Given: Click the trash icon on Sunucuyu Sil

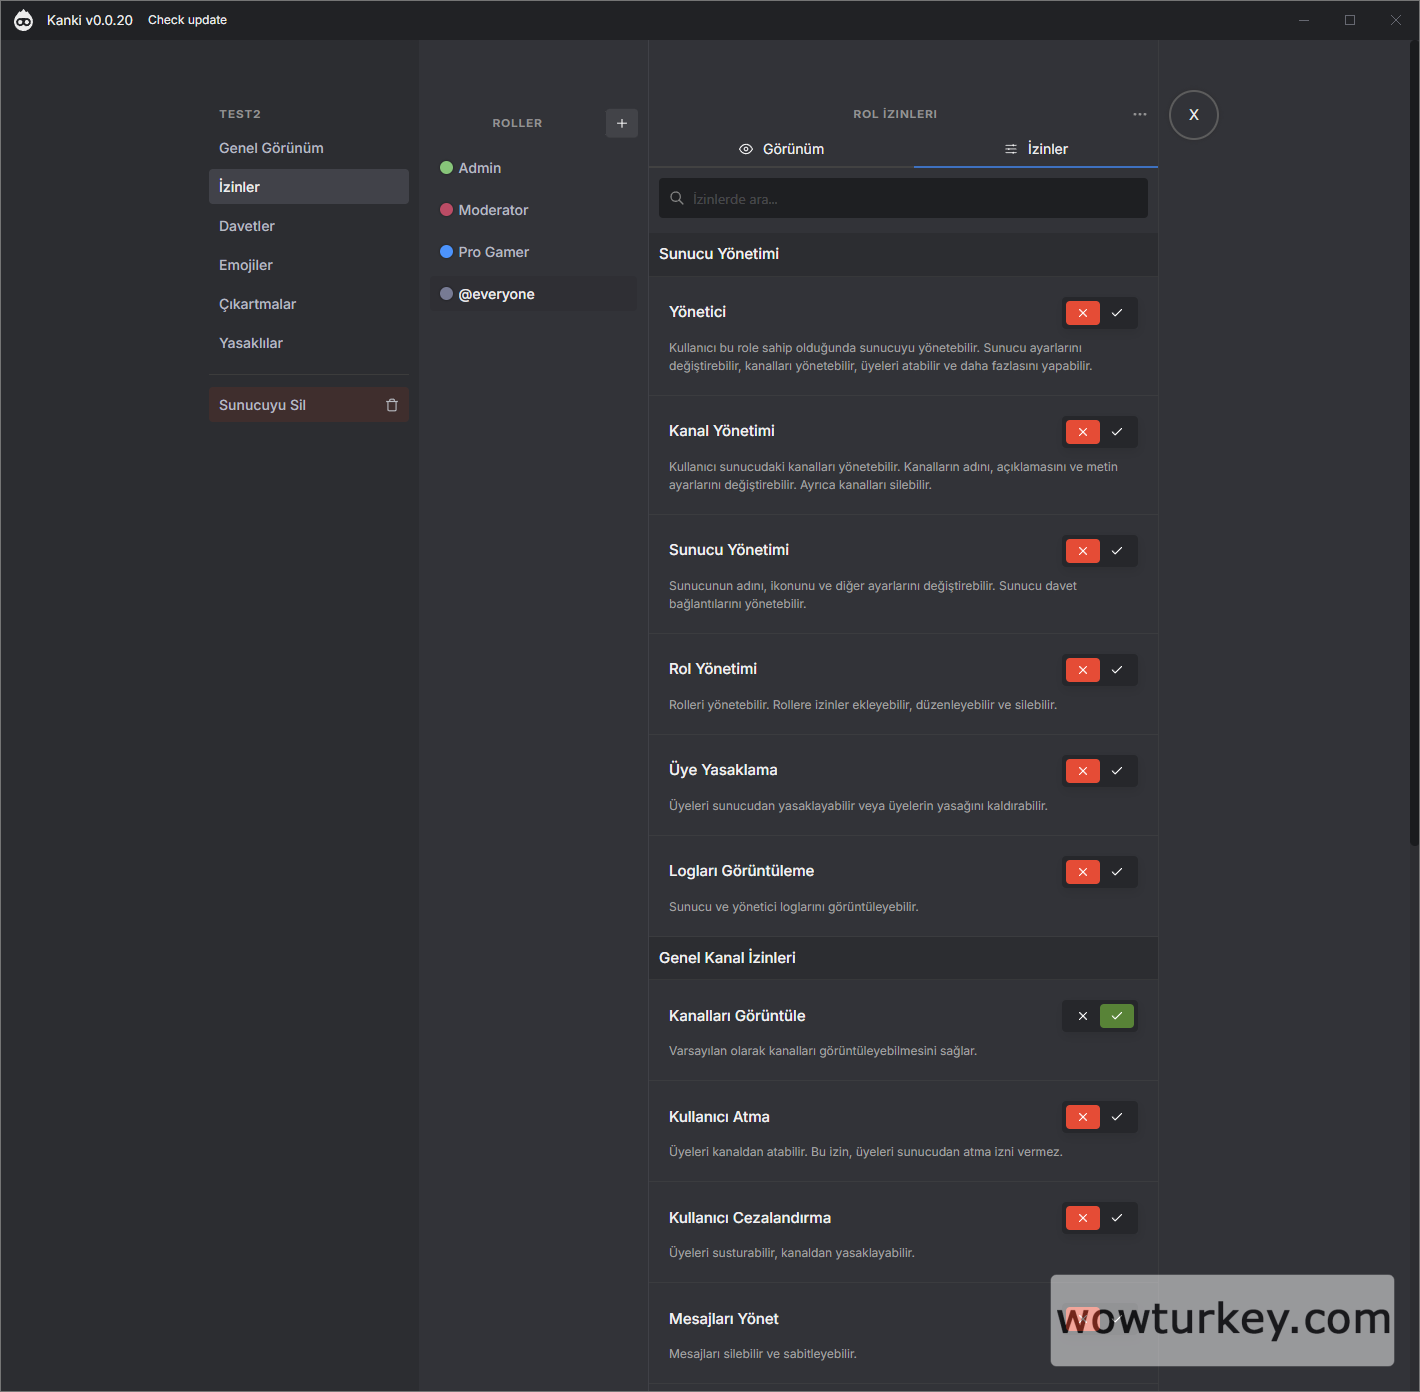Looking at the screenshot, I should [392, 405].
